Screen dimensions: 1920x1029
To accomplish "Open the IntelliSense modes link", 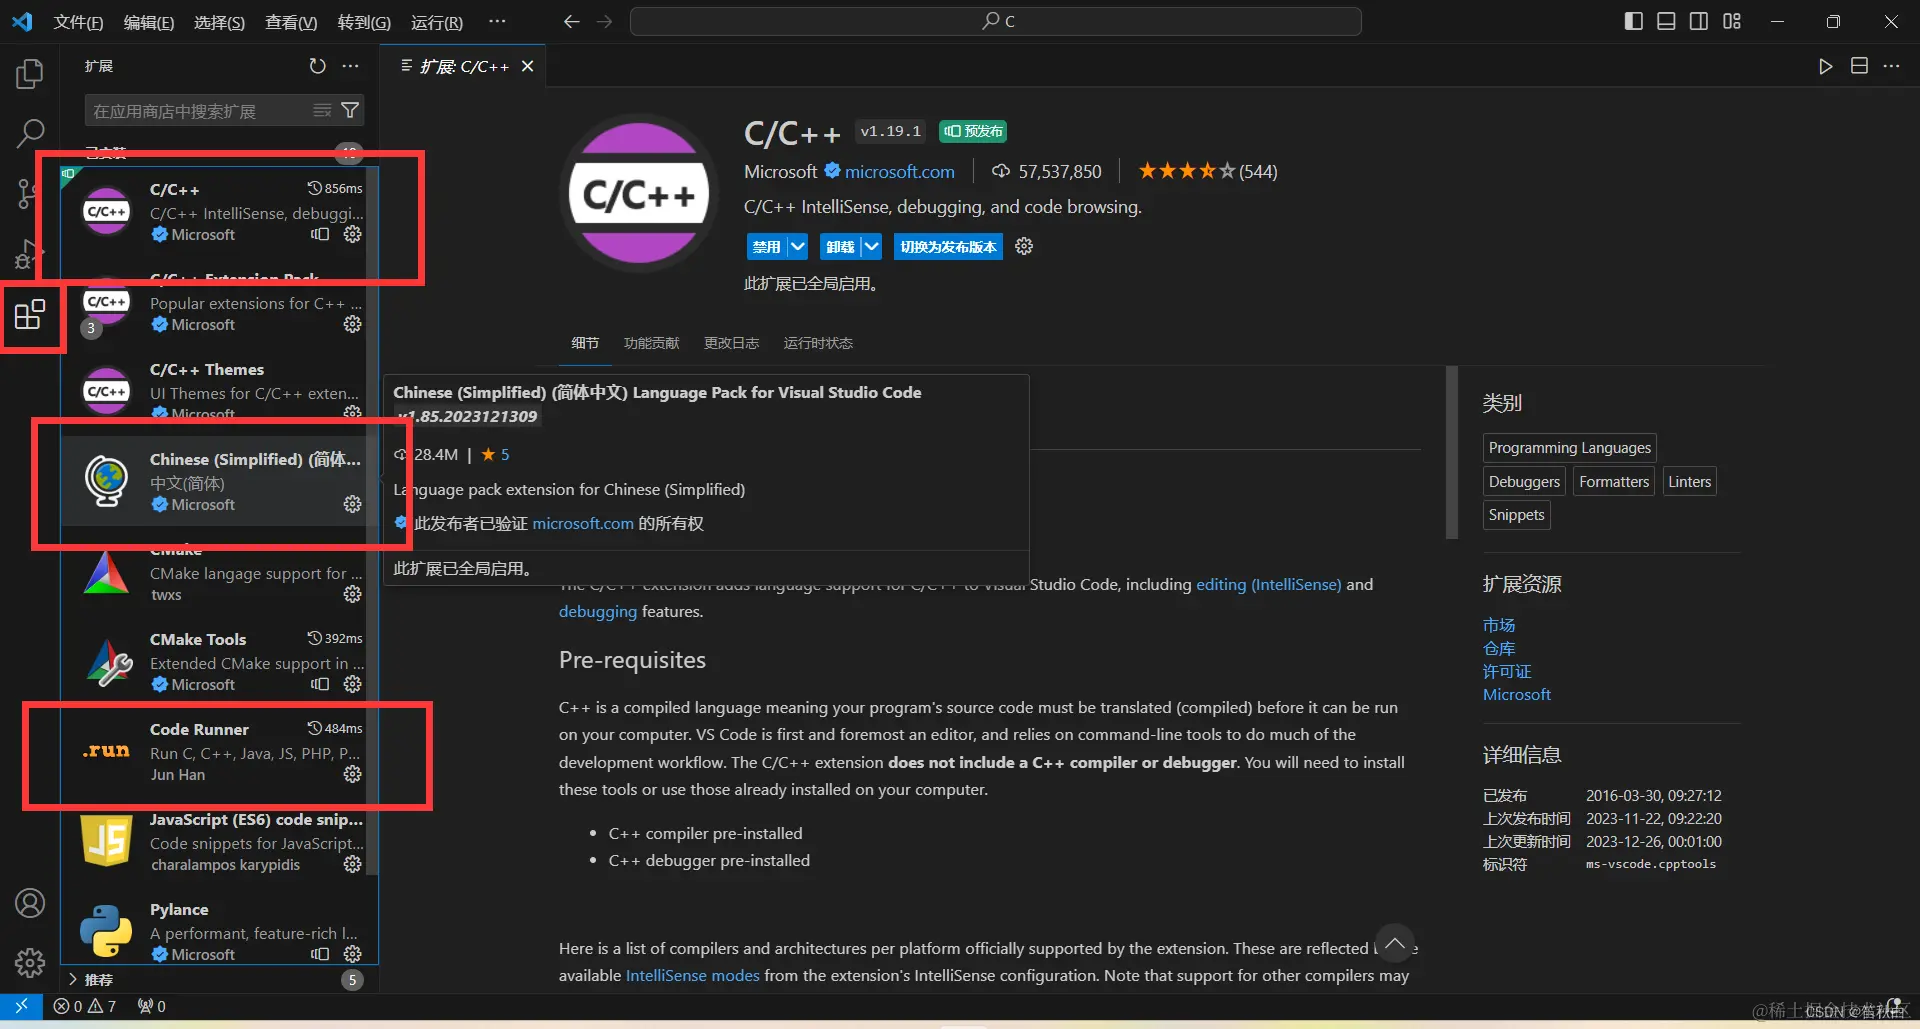I will pyautogui.click(x=692, y=975).
